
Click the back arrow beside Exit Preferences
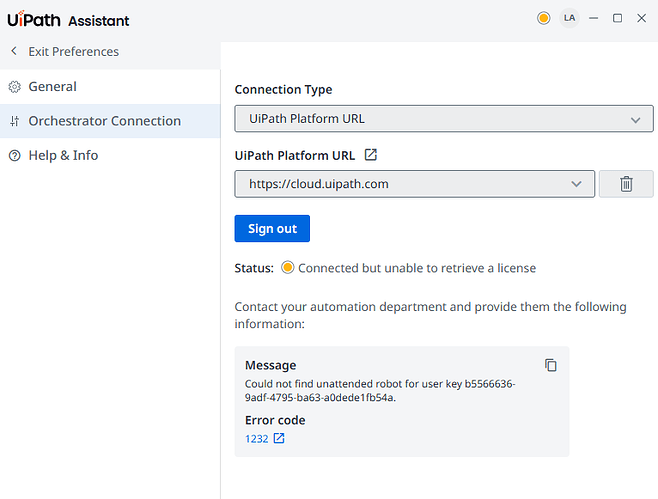coord(14,51)
